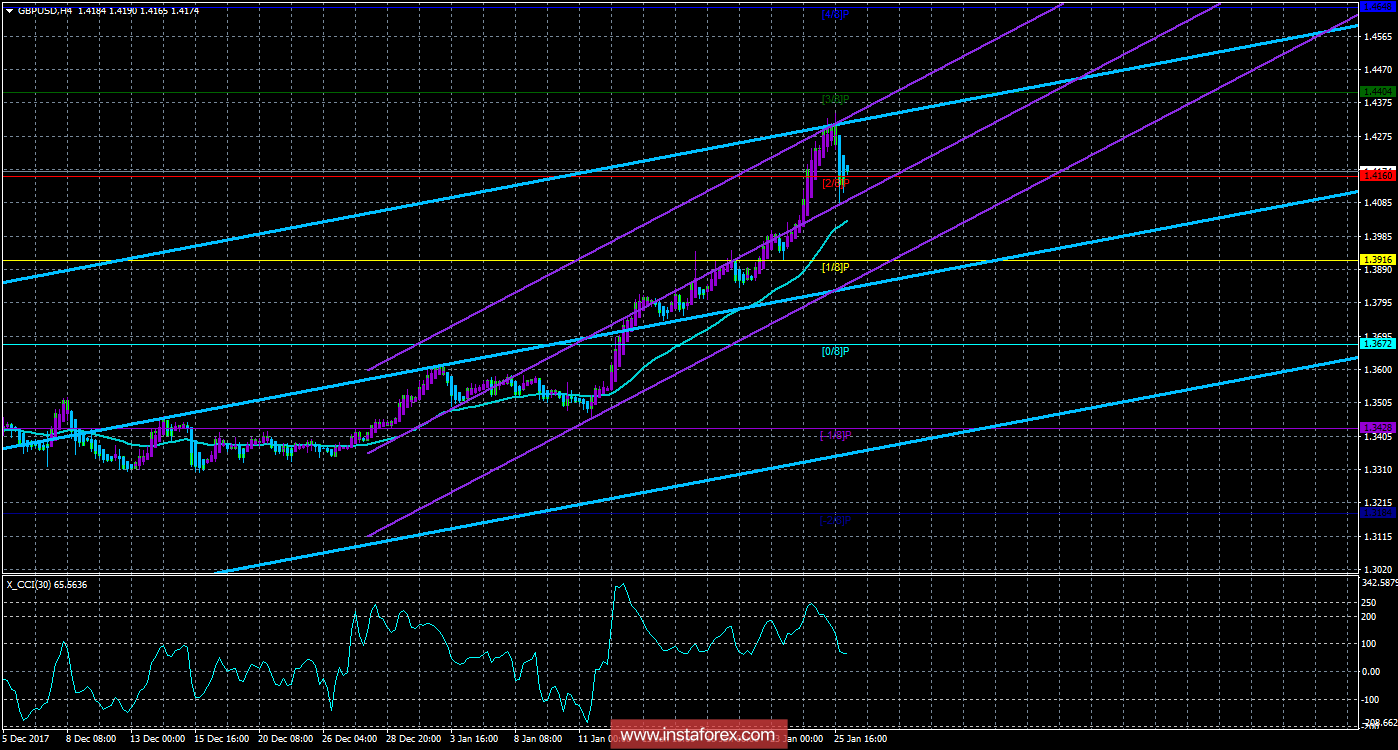
Task: Collapse the chart header with the triangle icon
Action: click(10, 8)
